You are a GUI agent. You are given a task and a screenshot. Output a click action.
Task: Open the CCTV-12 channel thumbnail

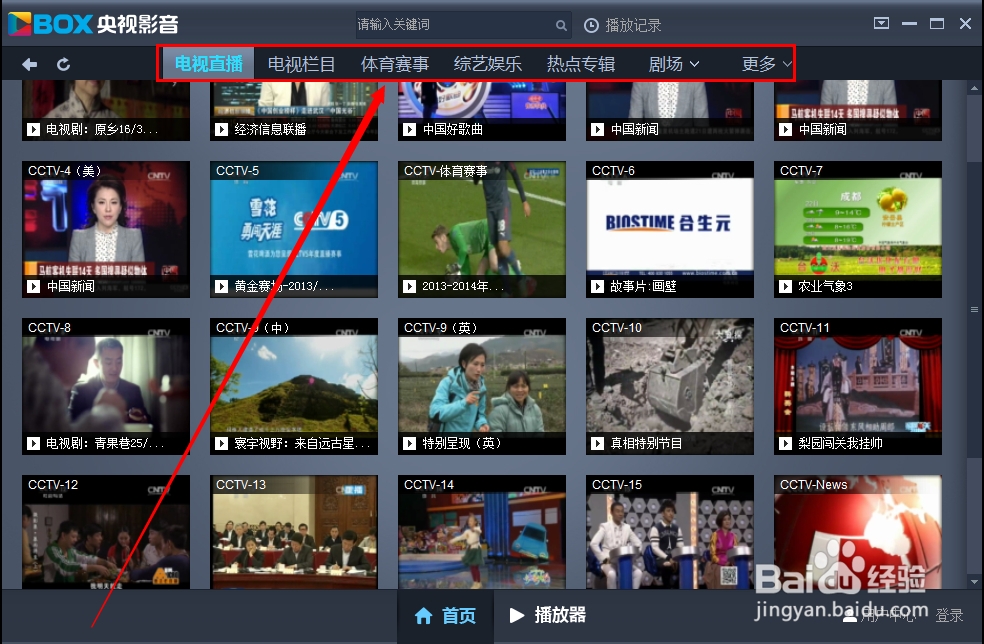(105, 532)
